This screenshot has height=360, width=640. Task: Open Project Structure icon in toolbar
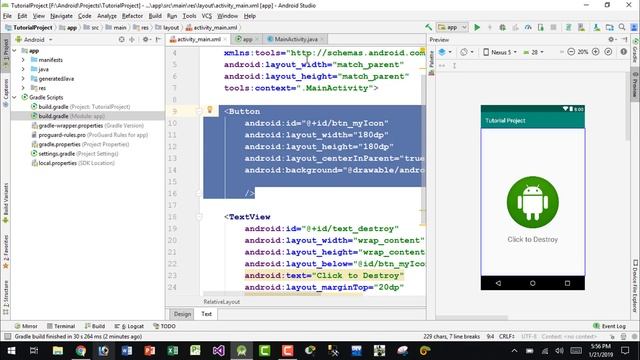(x=609, y=27)
